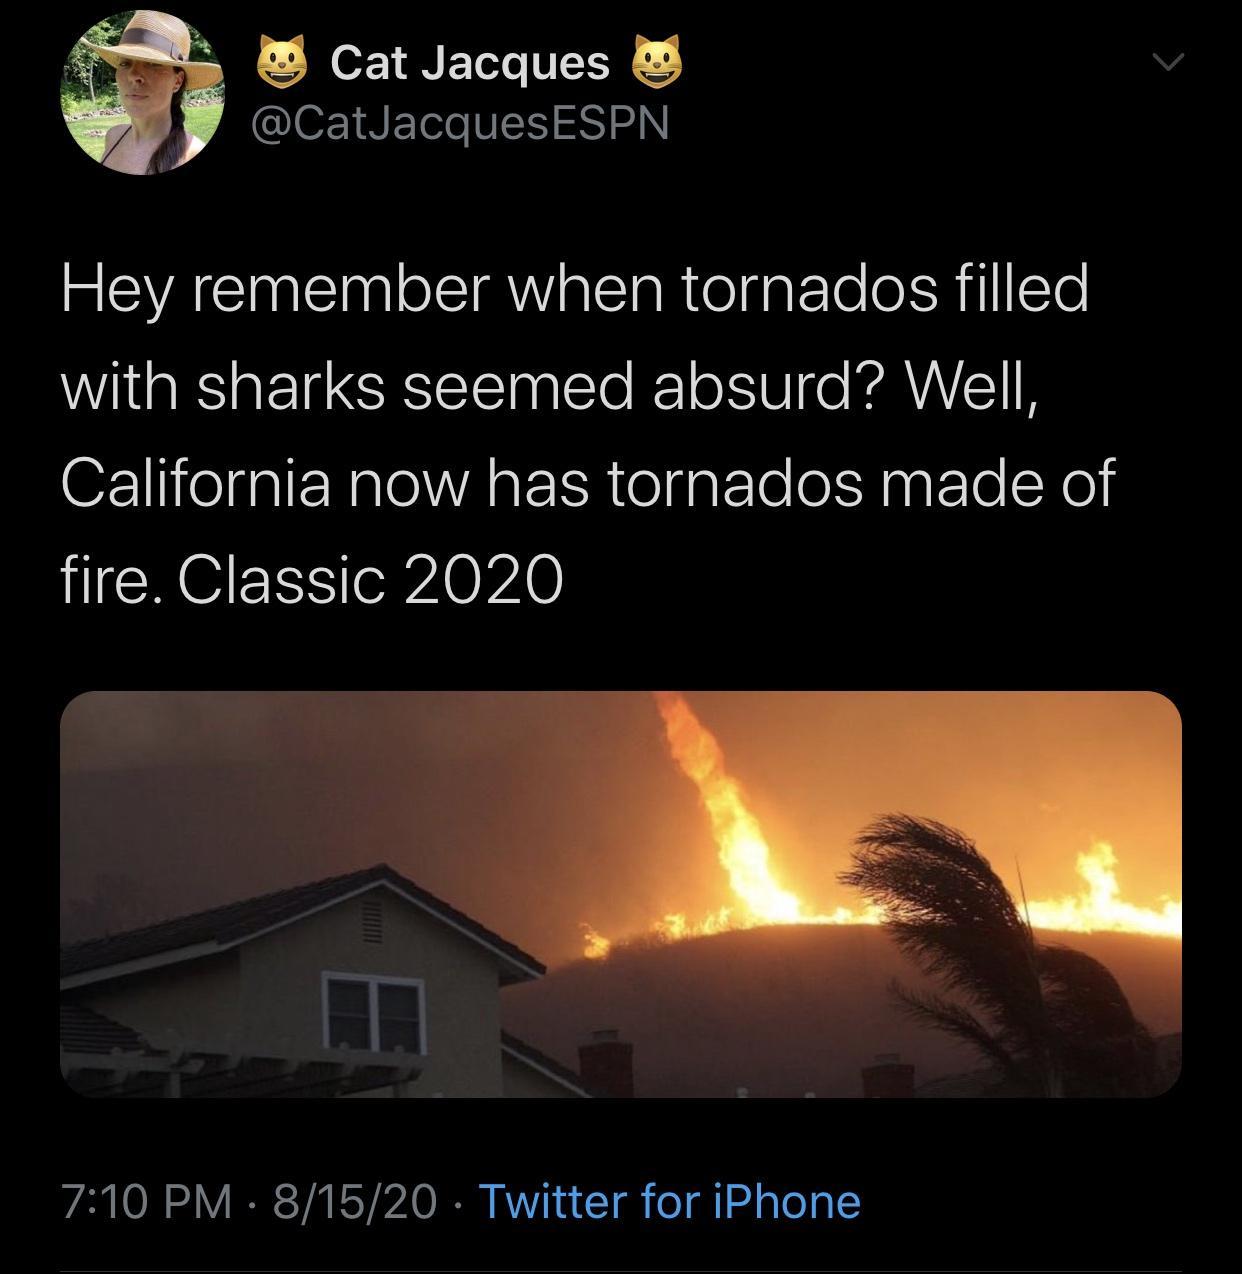Click the "Classic 2020" text

370,579
